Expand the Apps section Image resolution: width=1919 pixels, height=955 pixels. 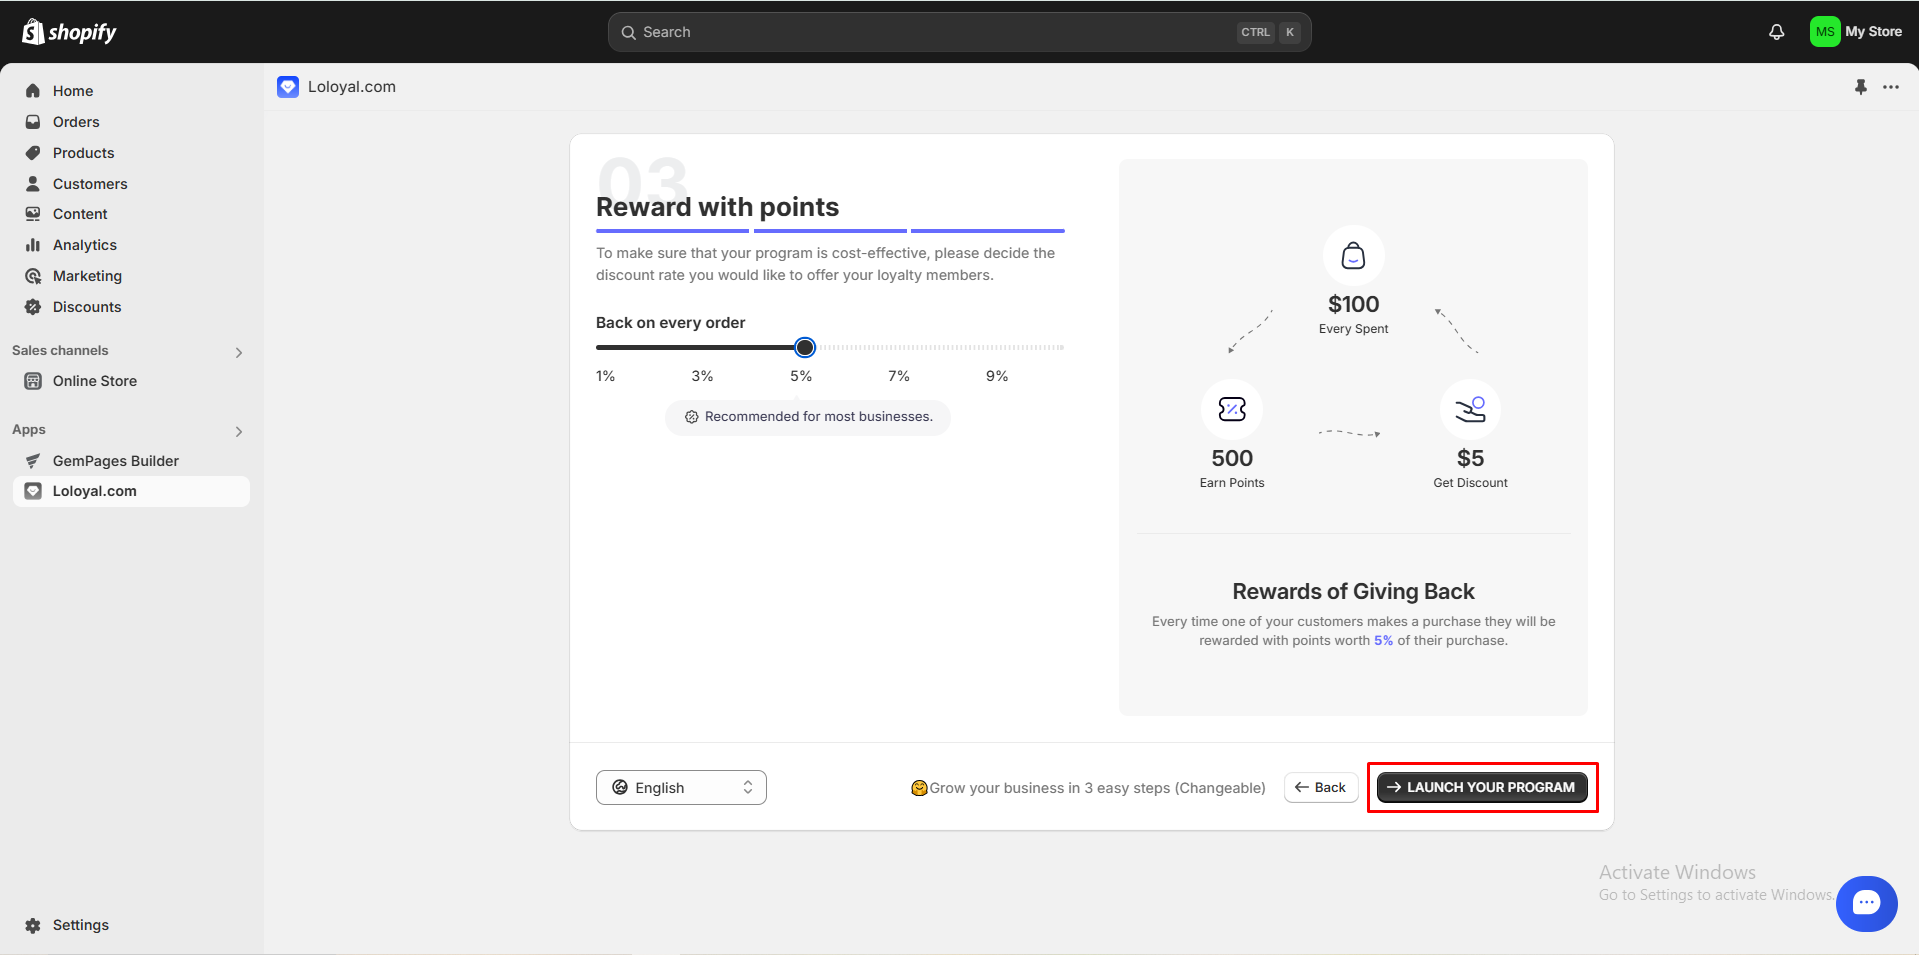[x=239, y=431]
